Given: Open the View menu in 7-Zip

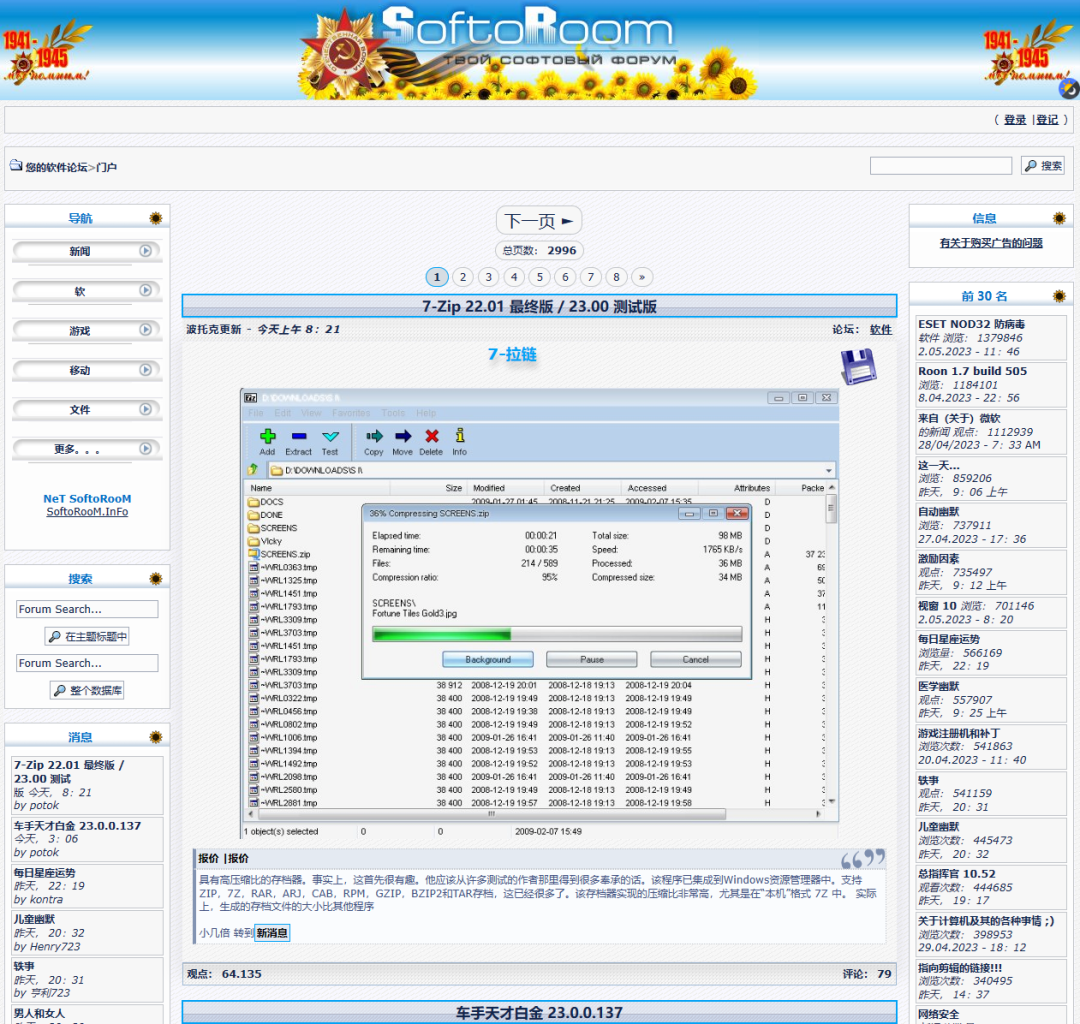Looking at the screenshot, I should [x=311, y=413].
